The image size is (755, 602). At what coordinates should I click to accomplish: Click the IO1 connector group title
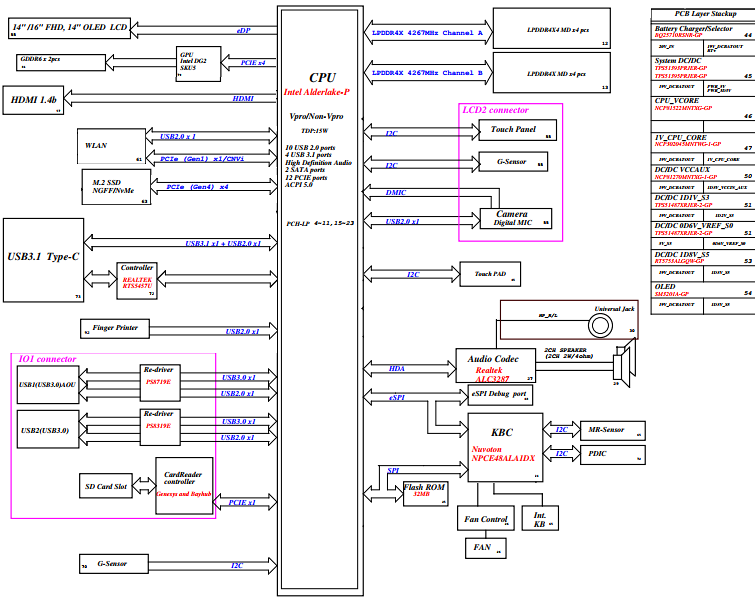pos(47,359)
